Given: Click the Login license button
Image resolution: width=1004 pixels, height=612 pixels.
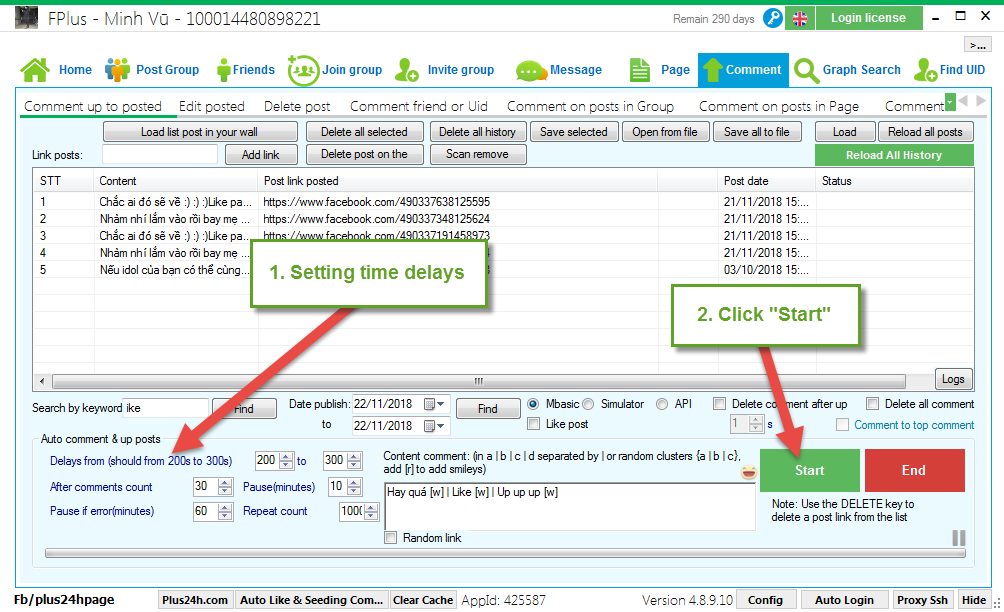Looking at the screenshot, I should click(x=869, y=18).
